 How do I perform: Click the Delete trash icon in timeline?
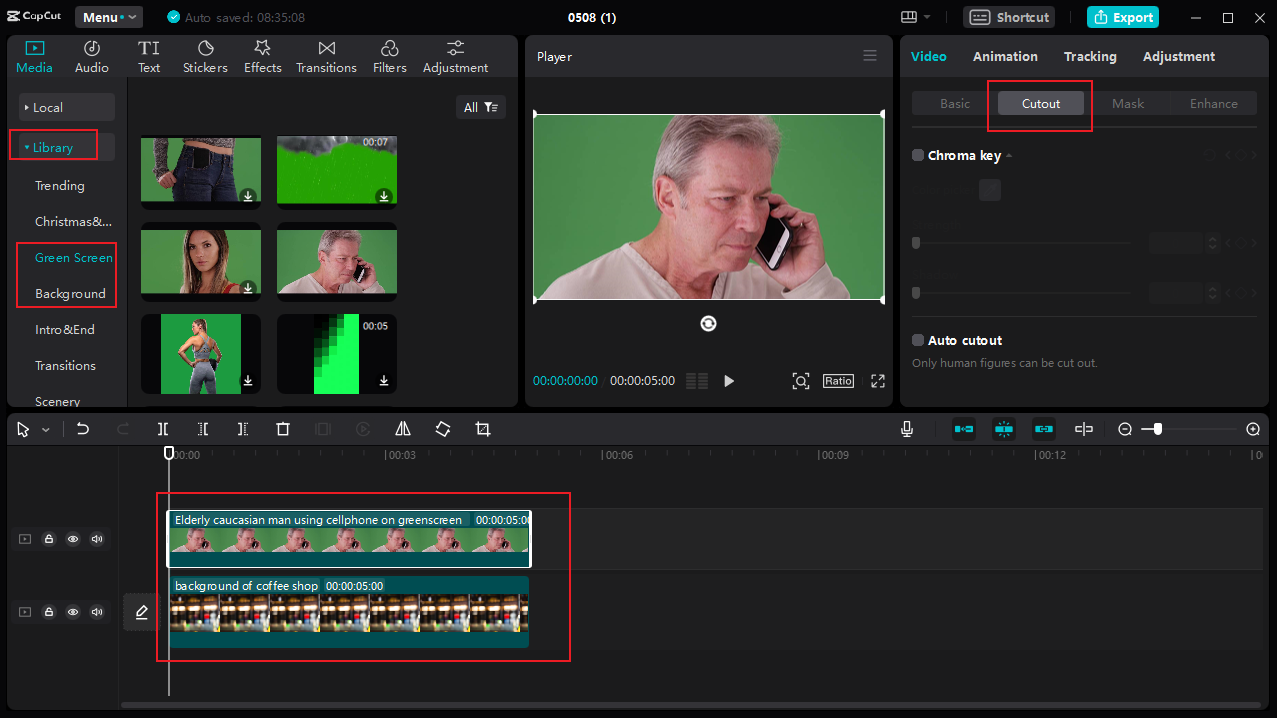(283, 429)
